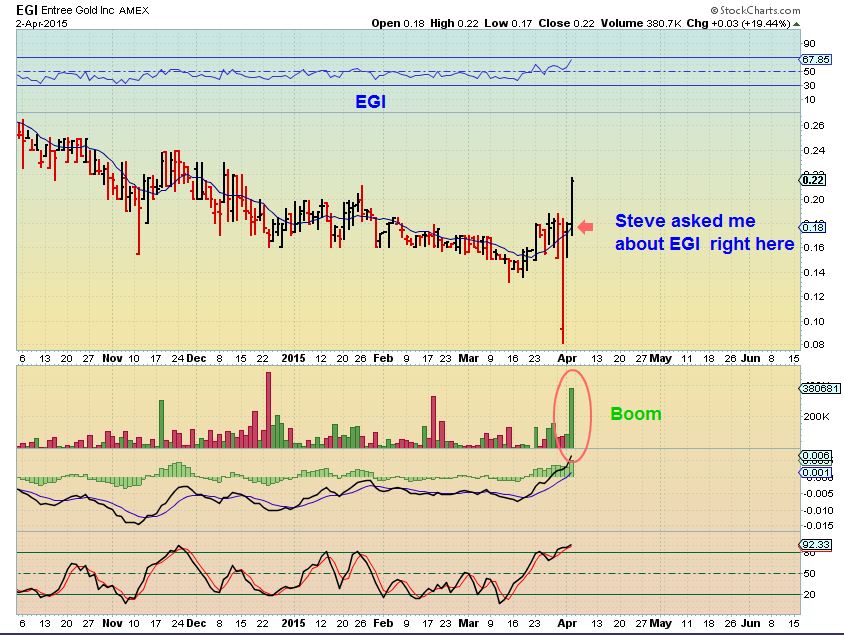Select 'Mar' on the bottom stochastic date axis
844x635 pixels.
(468, 623)
